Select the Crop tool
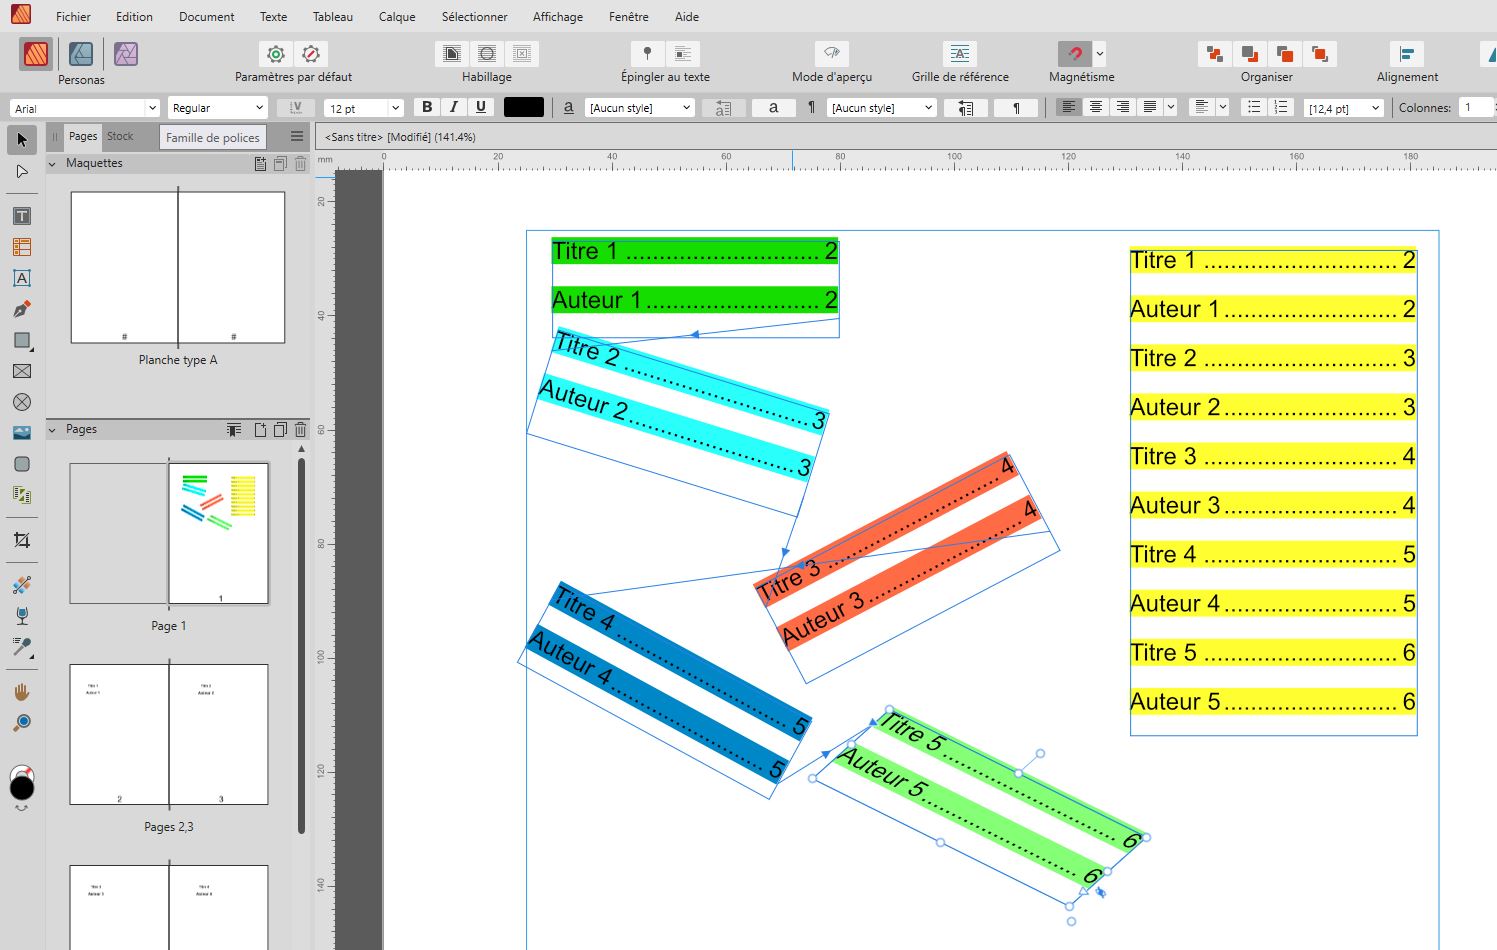Viewport: 1497px width, 950px height. coord(22,540)
